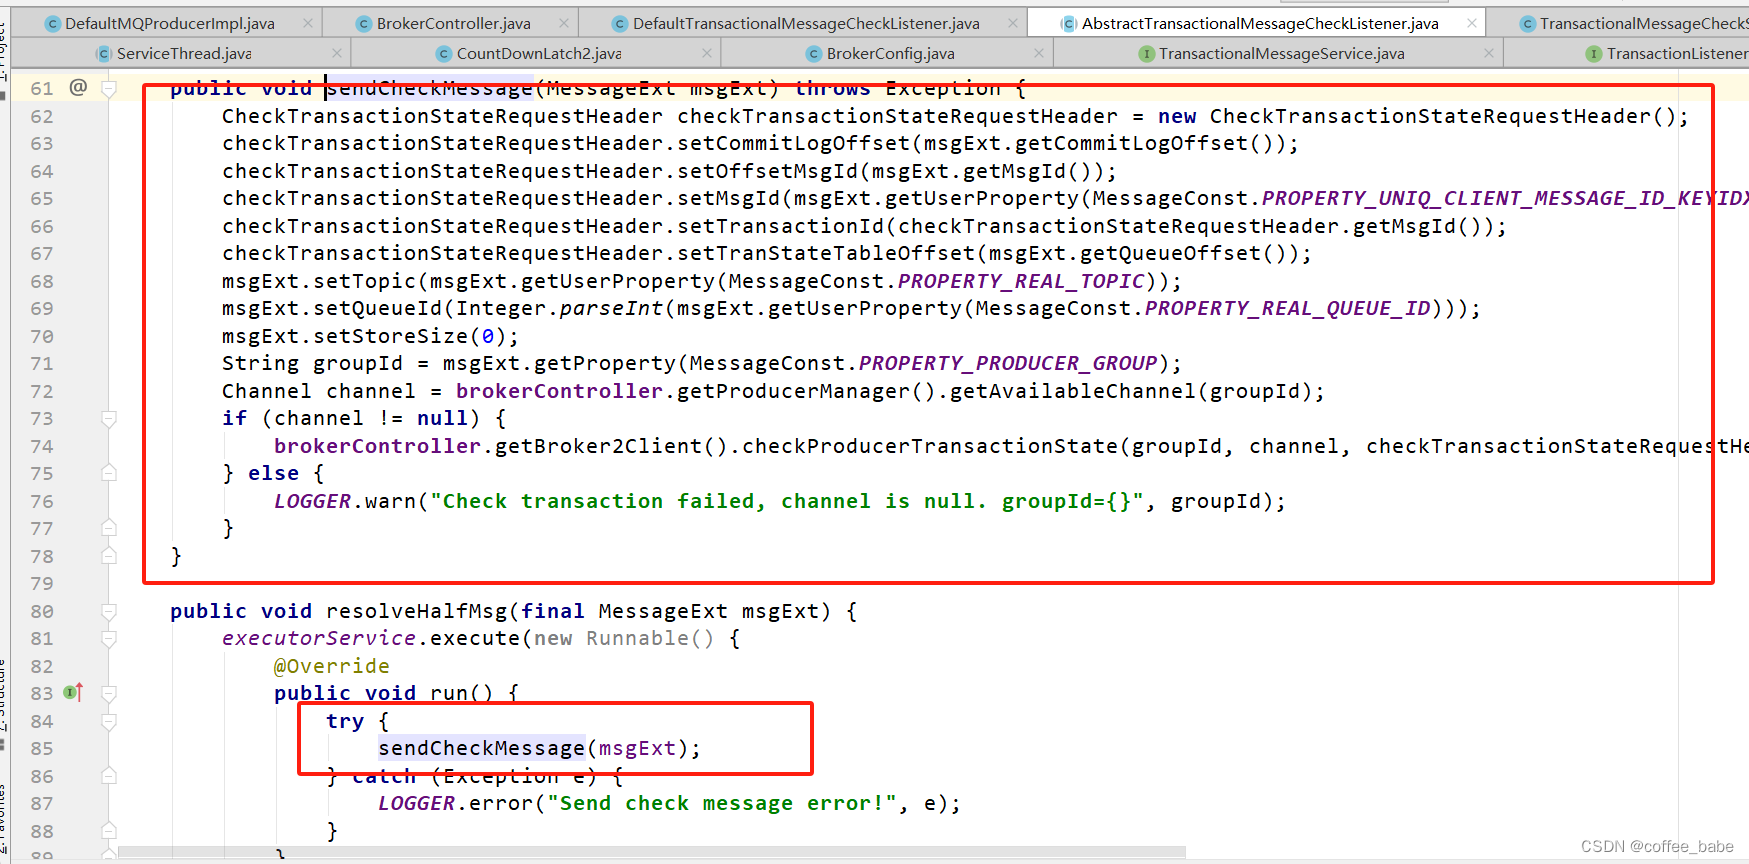
Task: Click the fold end marker at line 77
Action: (109, 529)
